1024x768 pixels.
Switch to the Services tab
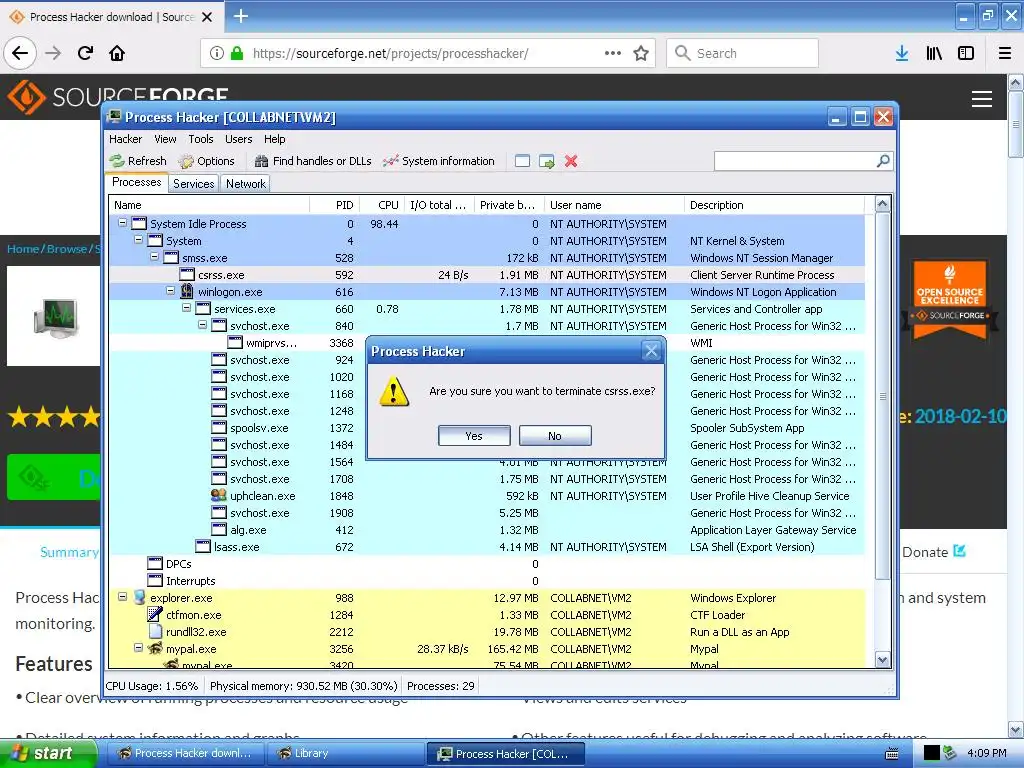tap(193, 184)
